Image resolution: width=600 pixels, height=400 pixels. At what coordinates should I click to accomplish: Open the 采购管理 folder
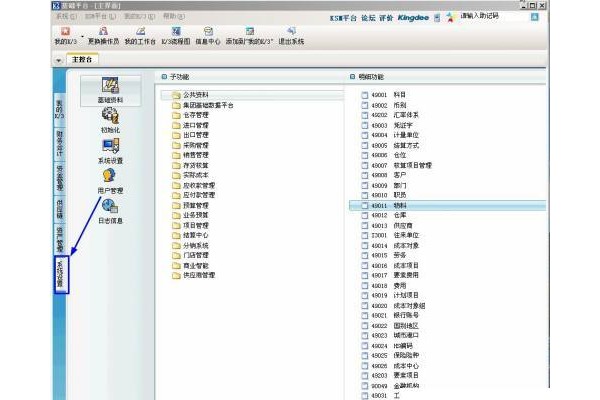click(x=190, y=145)
